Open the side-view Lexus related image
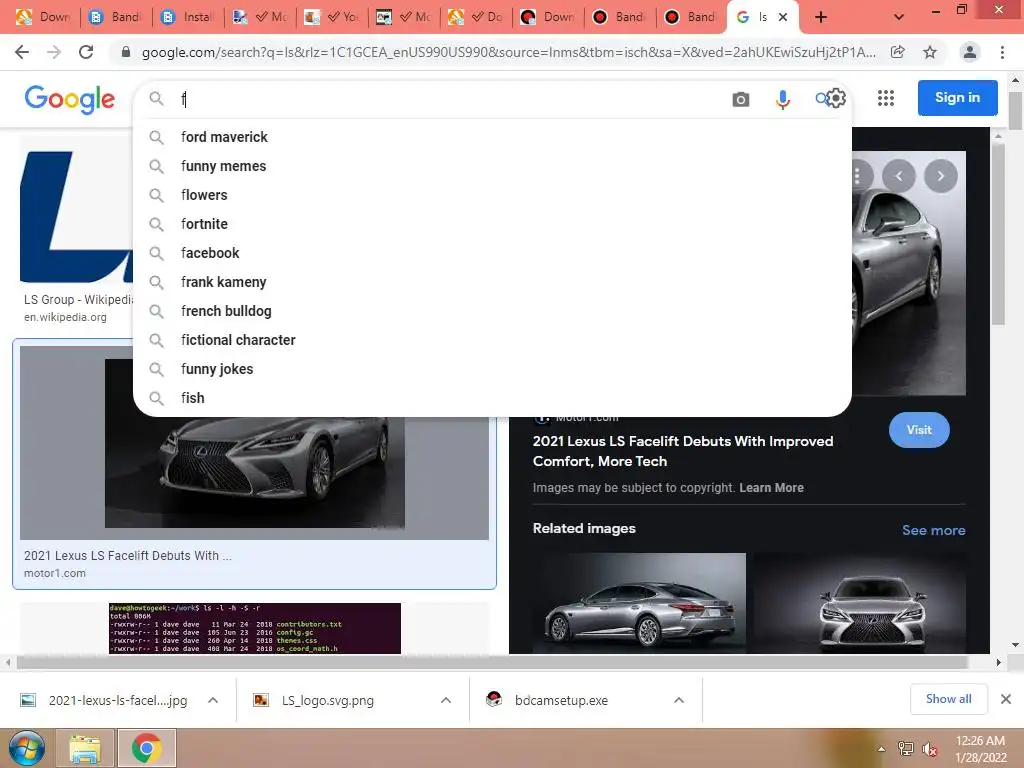This screenshot has width=1024, height=768. (639, 603)
